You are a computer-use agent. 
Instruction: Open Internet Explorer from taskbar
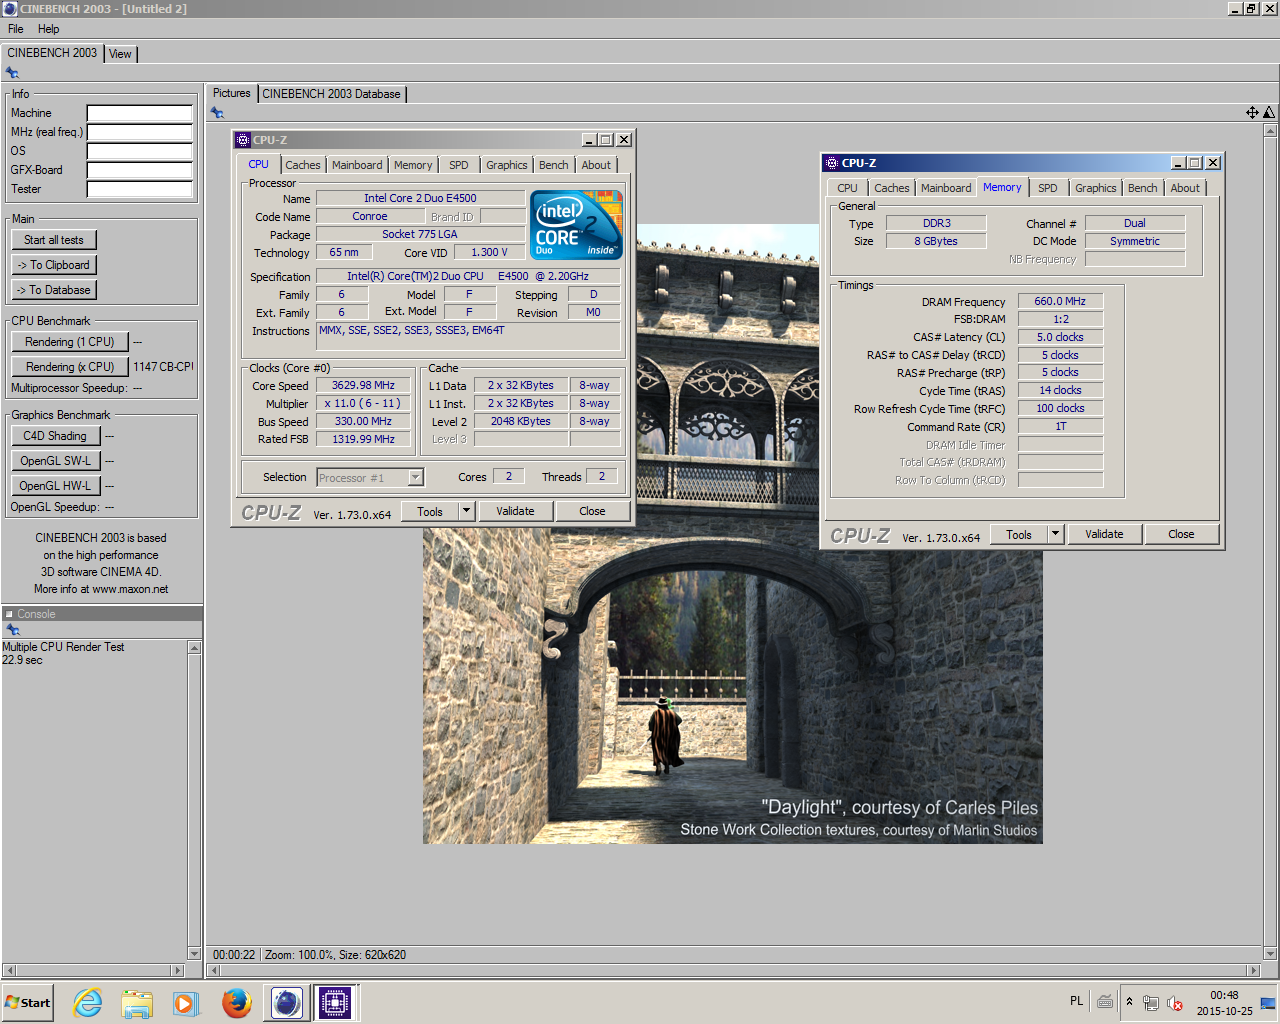tap(88, 1002)
